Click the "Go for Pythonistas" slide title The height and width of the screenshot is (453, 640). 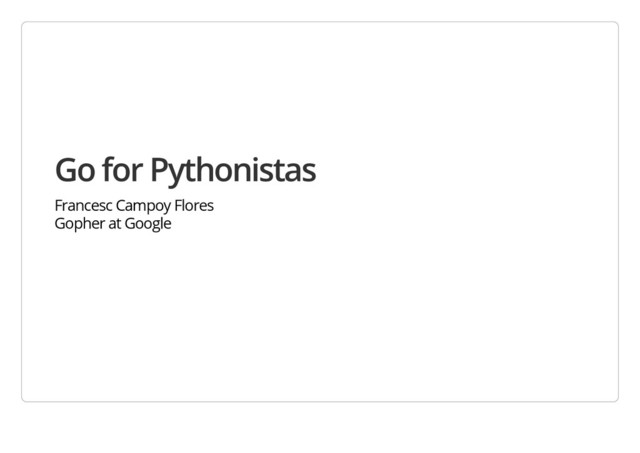(x=185, y=170)
